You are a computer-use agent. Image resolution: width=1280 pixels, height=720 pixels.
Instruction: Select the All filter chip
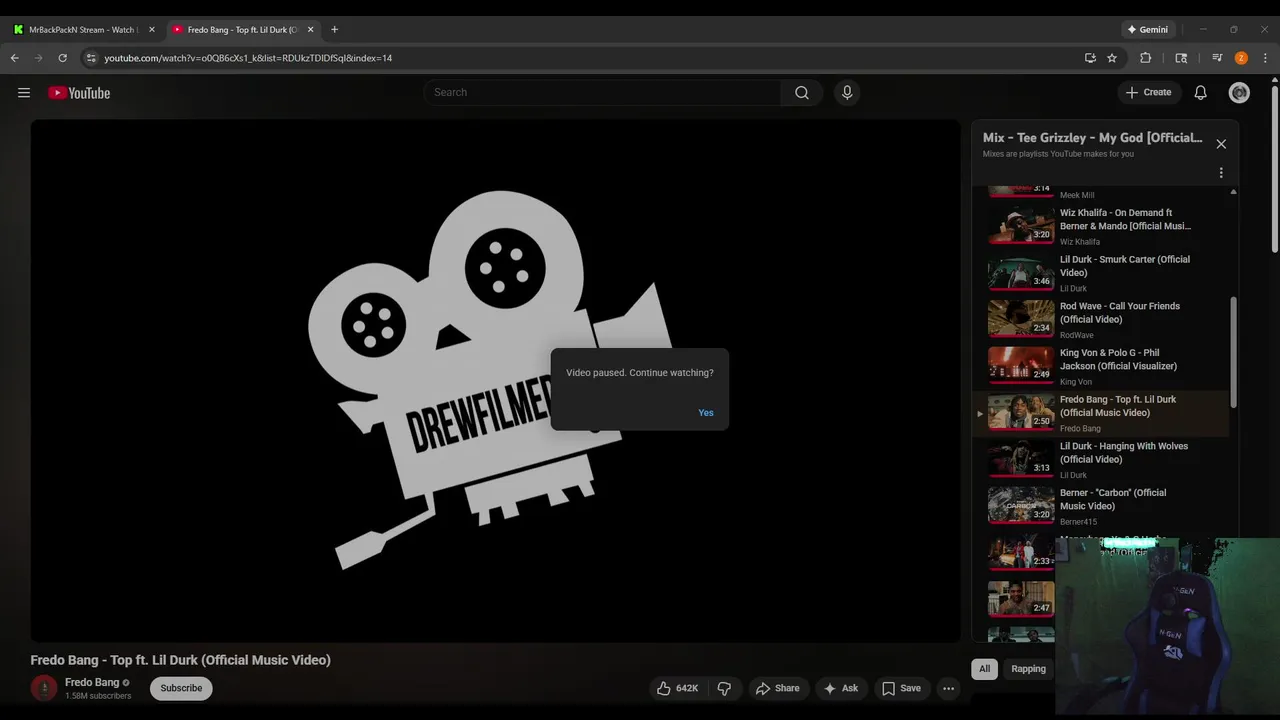click(x=984, y=669)
